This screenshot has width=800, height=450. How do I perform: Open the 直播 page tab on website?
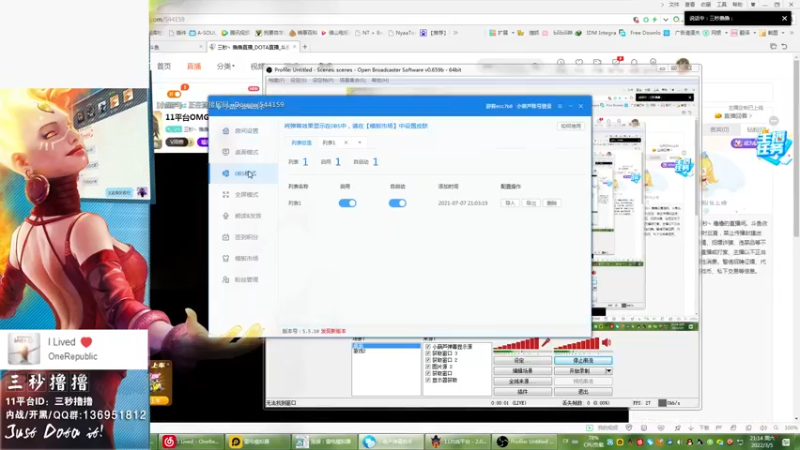point(194,66)
